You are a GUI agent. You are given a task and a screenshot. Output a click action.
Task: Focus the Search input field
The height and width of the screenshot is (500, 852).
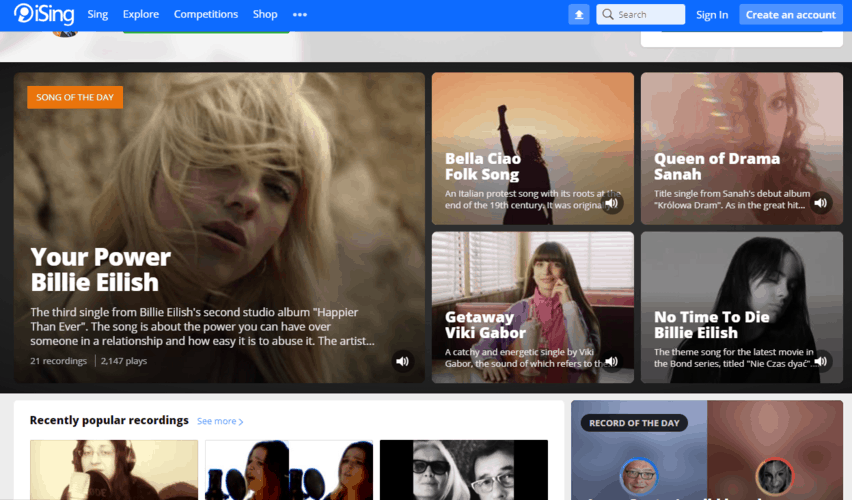(x=641, y=15)
